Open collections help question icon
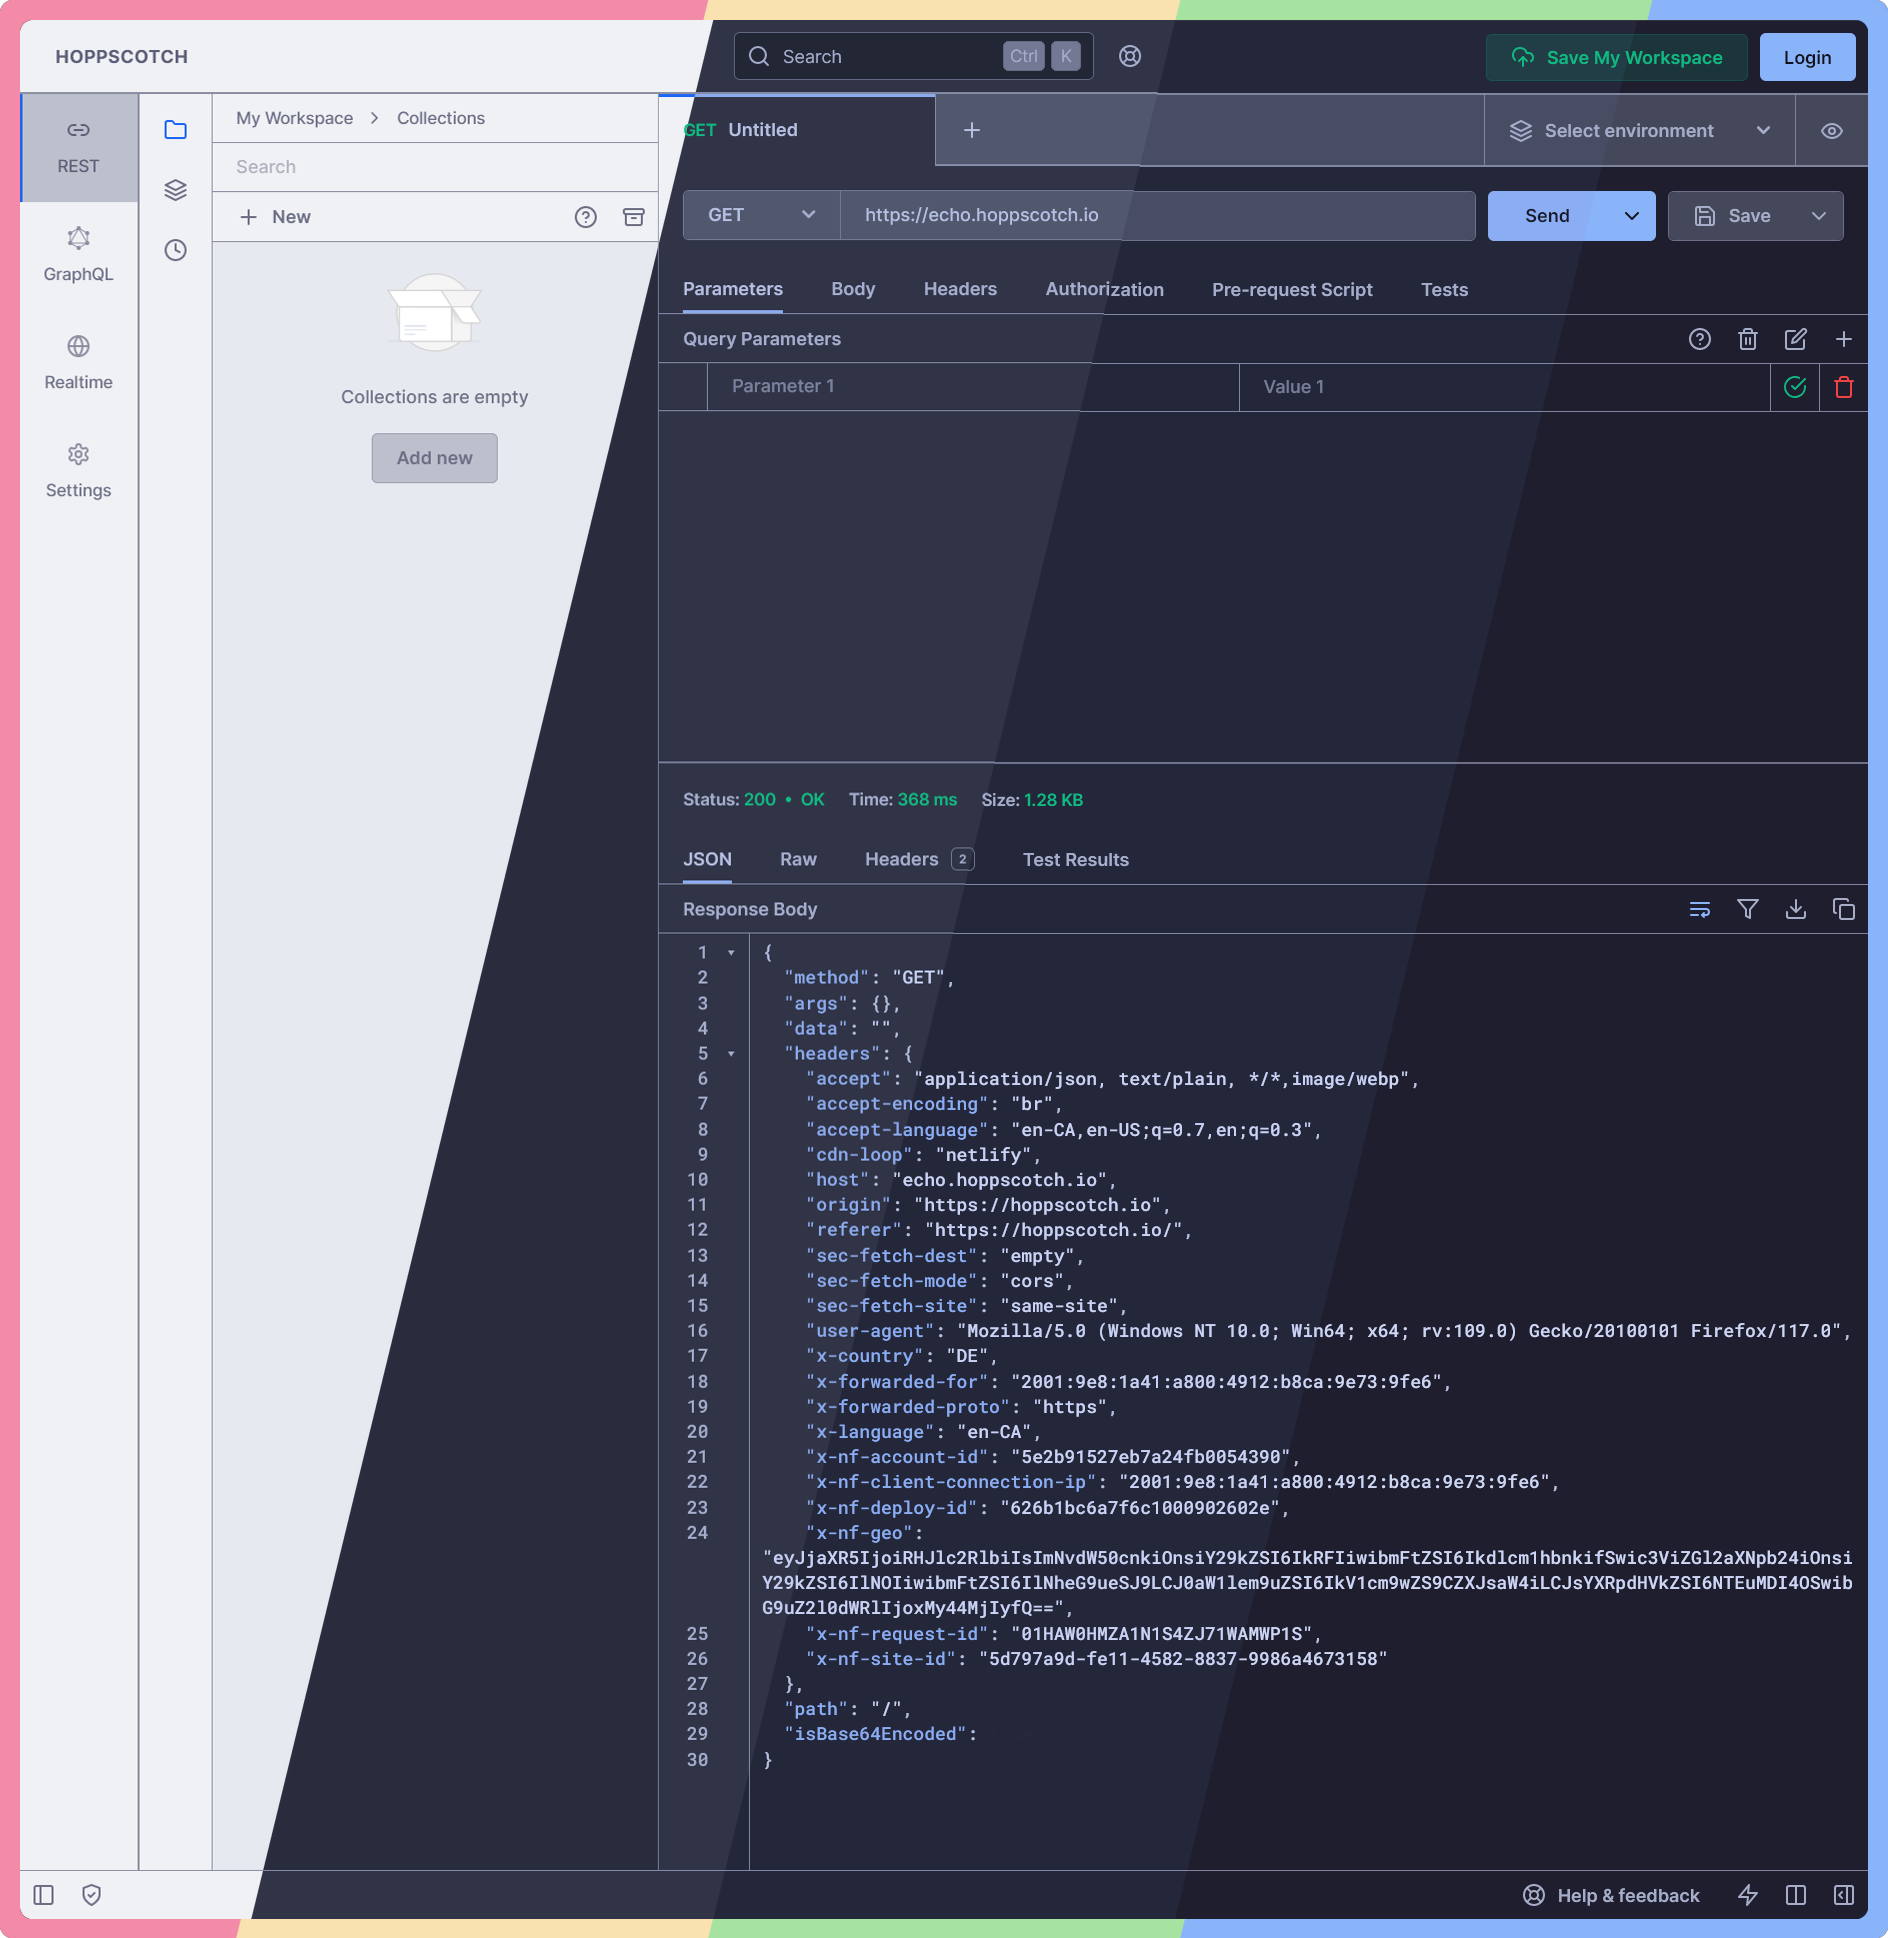Viewport: 1888px width, 1938px height. coord(586,217)
